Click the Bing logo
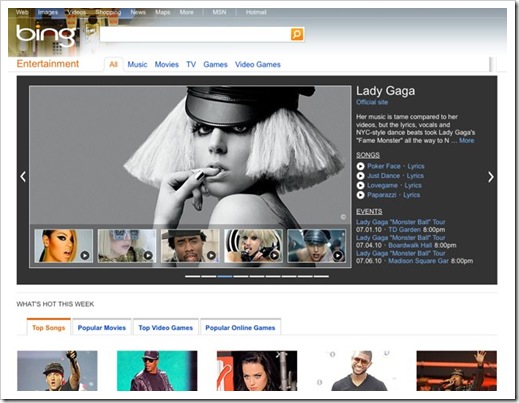The width and height of the screenshot is (519, 403). click(46, 35)
